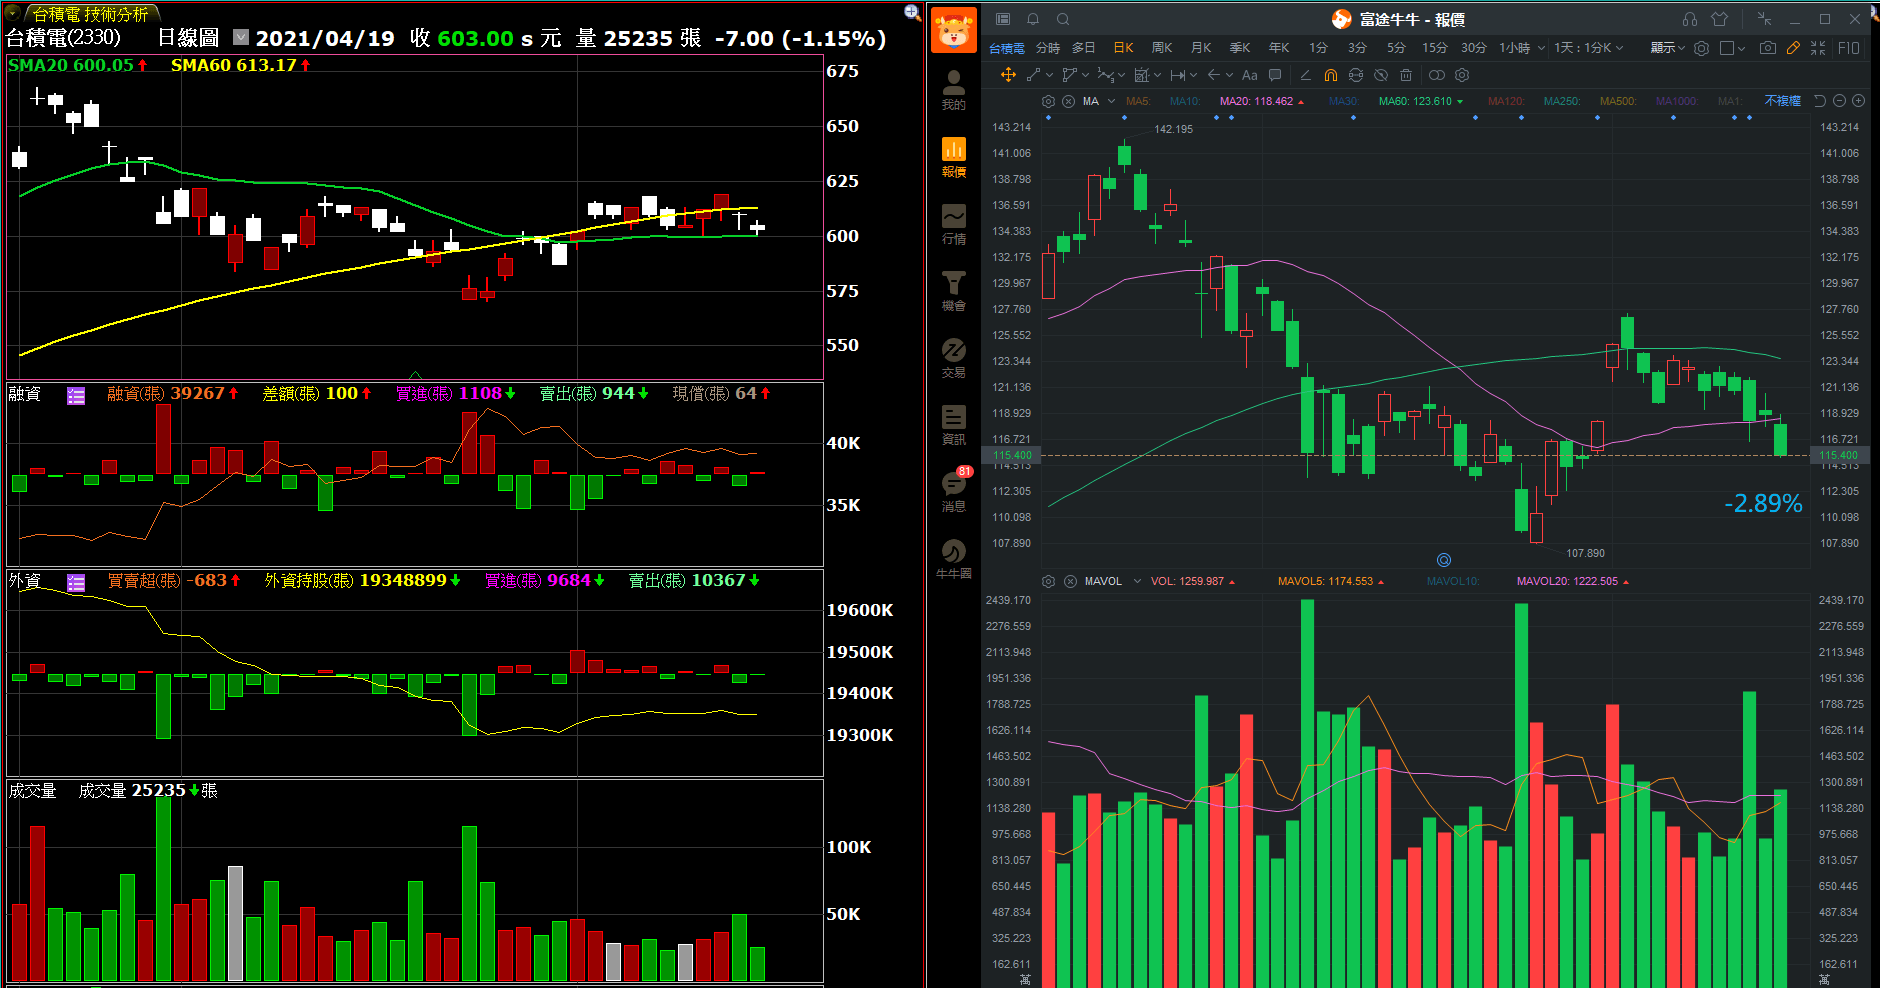
Task: Open the 日線圖 chart type dropdown
Action: click(x=241, y=38)
